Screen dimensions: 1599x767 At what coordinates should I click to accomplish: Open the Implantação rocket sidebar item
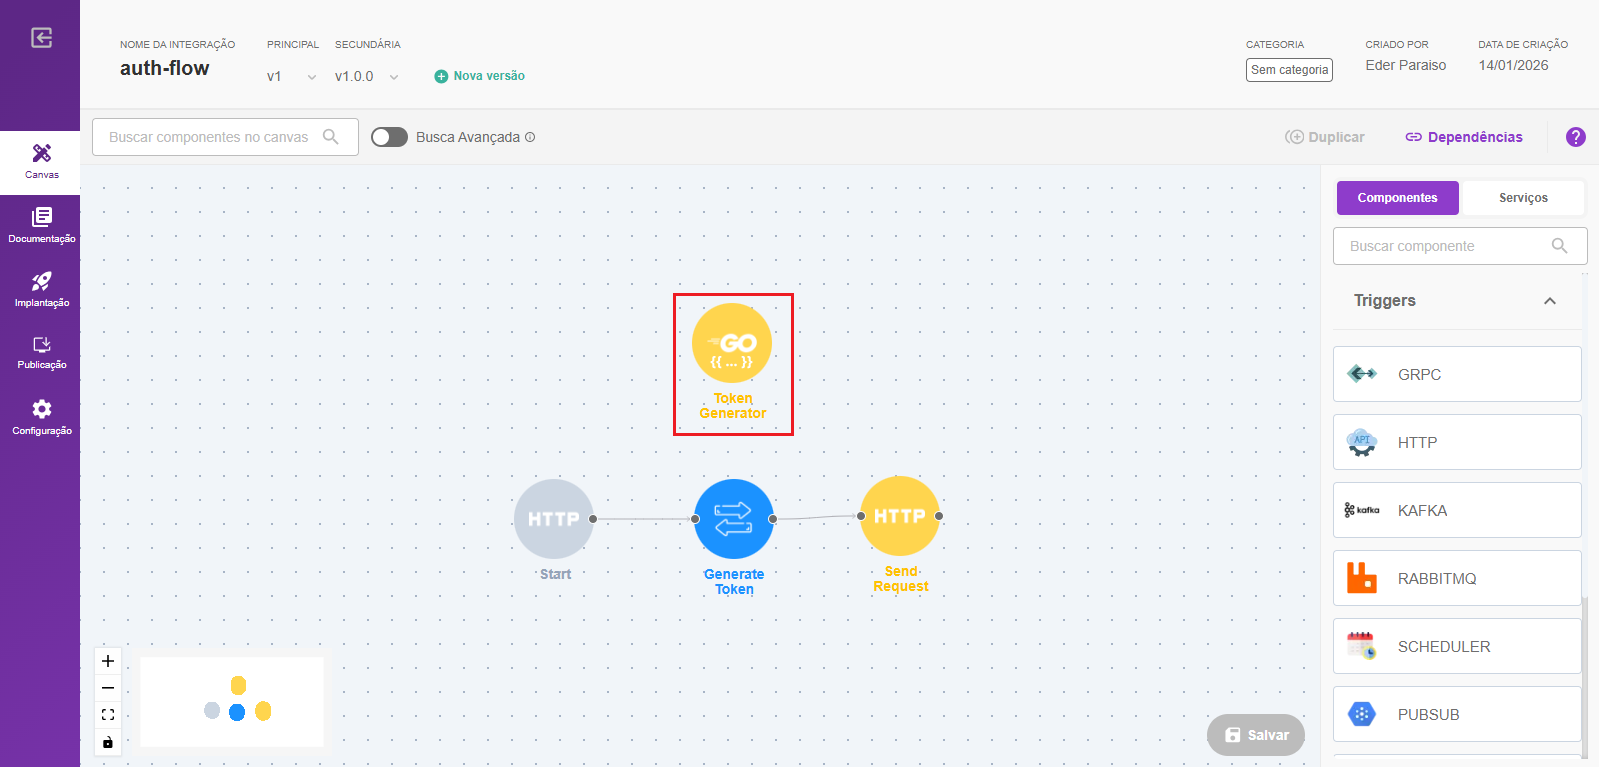[41, 289]
